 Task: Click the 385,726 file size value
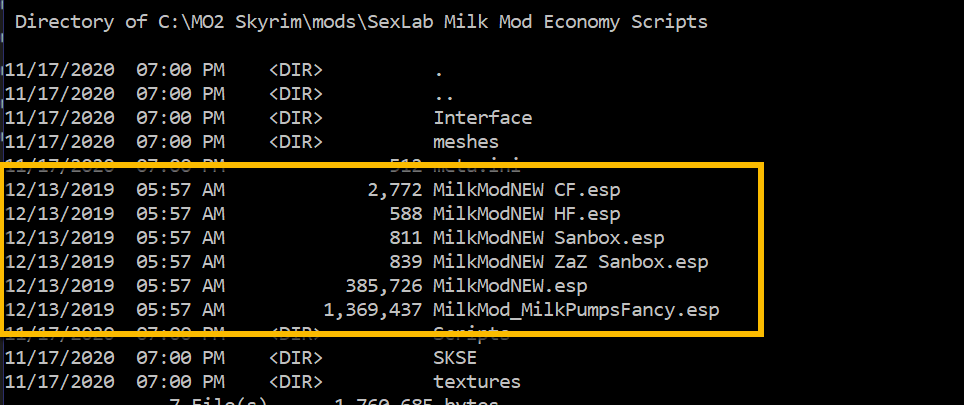point(384,286)
